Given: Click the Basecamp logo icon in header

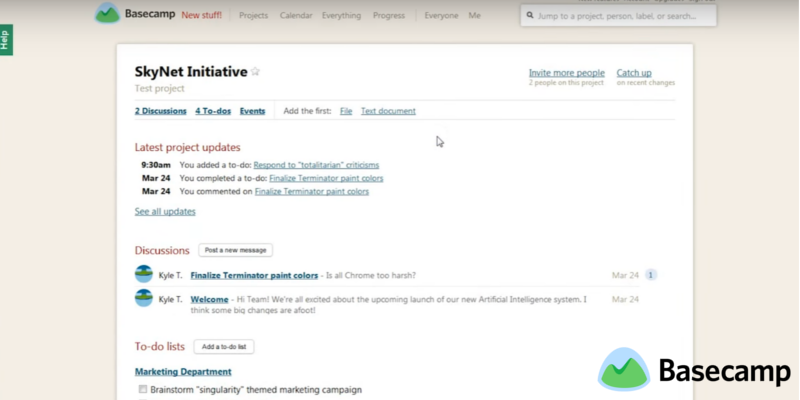Looking at the screenshot, I should 107,14.
